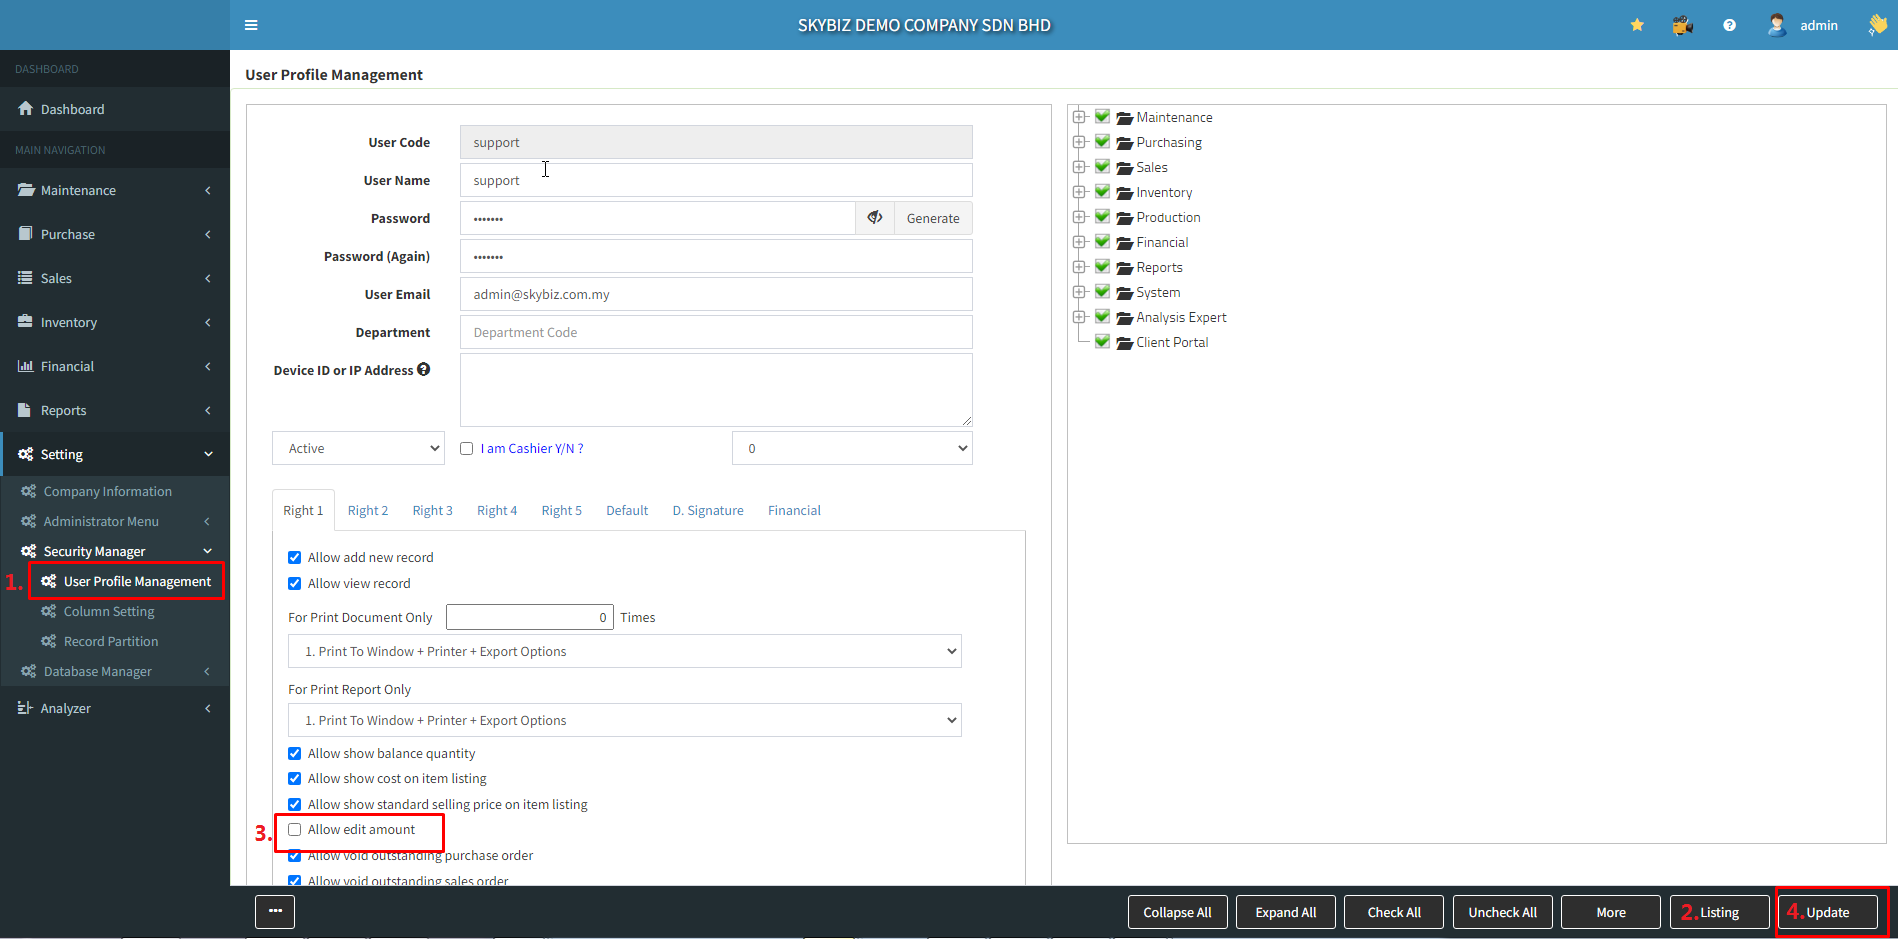
Task: Click the waving hand icon top right
Action: point(1877,25)
